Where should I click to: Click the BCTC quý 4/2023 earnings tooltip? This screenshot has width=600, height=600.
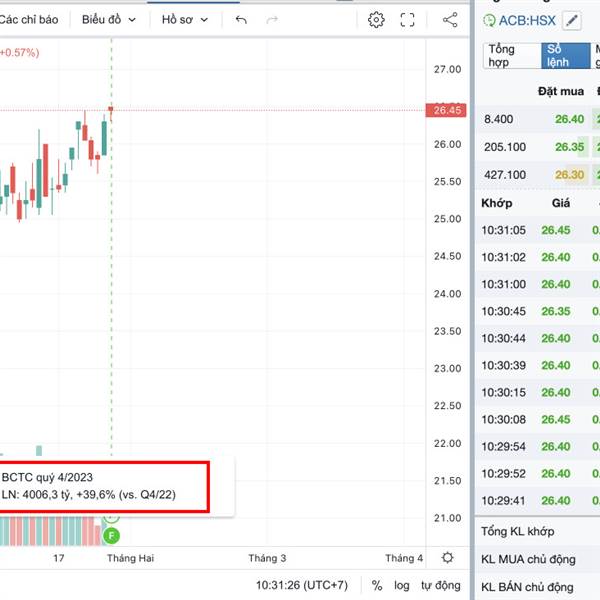coord(104,485)
